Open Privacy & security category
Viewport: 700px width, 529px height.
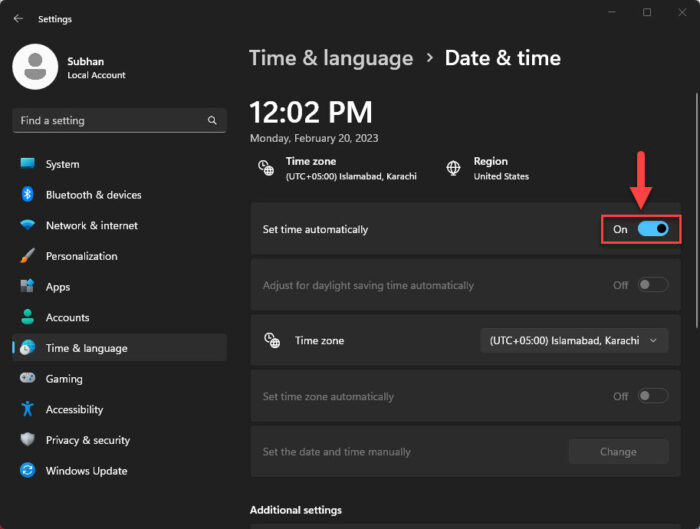tap(120, 440)
